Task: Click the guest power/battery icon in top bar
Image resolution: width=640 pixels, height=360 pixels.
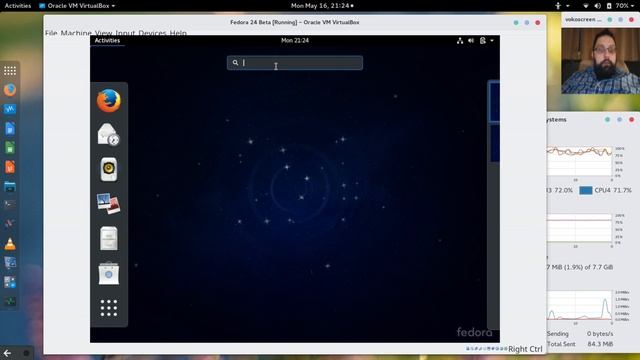Action: (483, 40)
